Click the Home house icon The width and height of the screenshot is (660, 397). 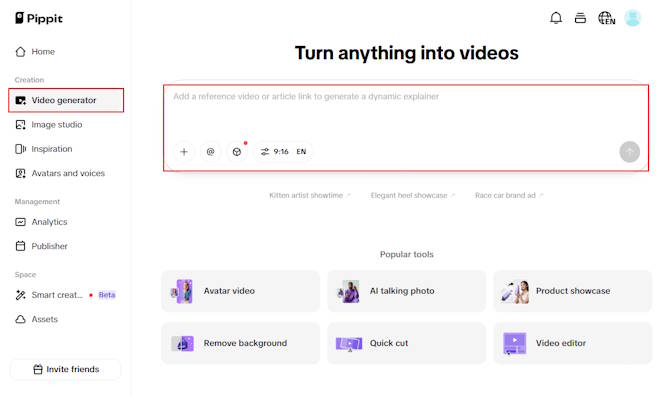20,52
